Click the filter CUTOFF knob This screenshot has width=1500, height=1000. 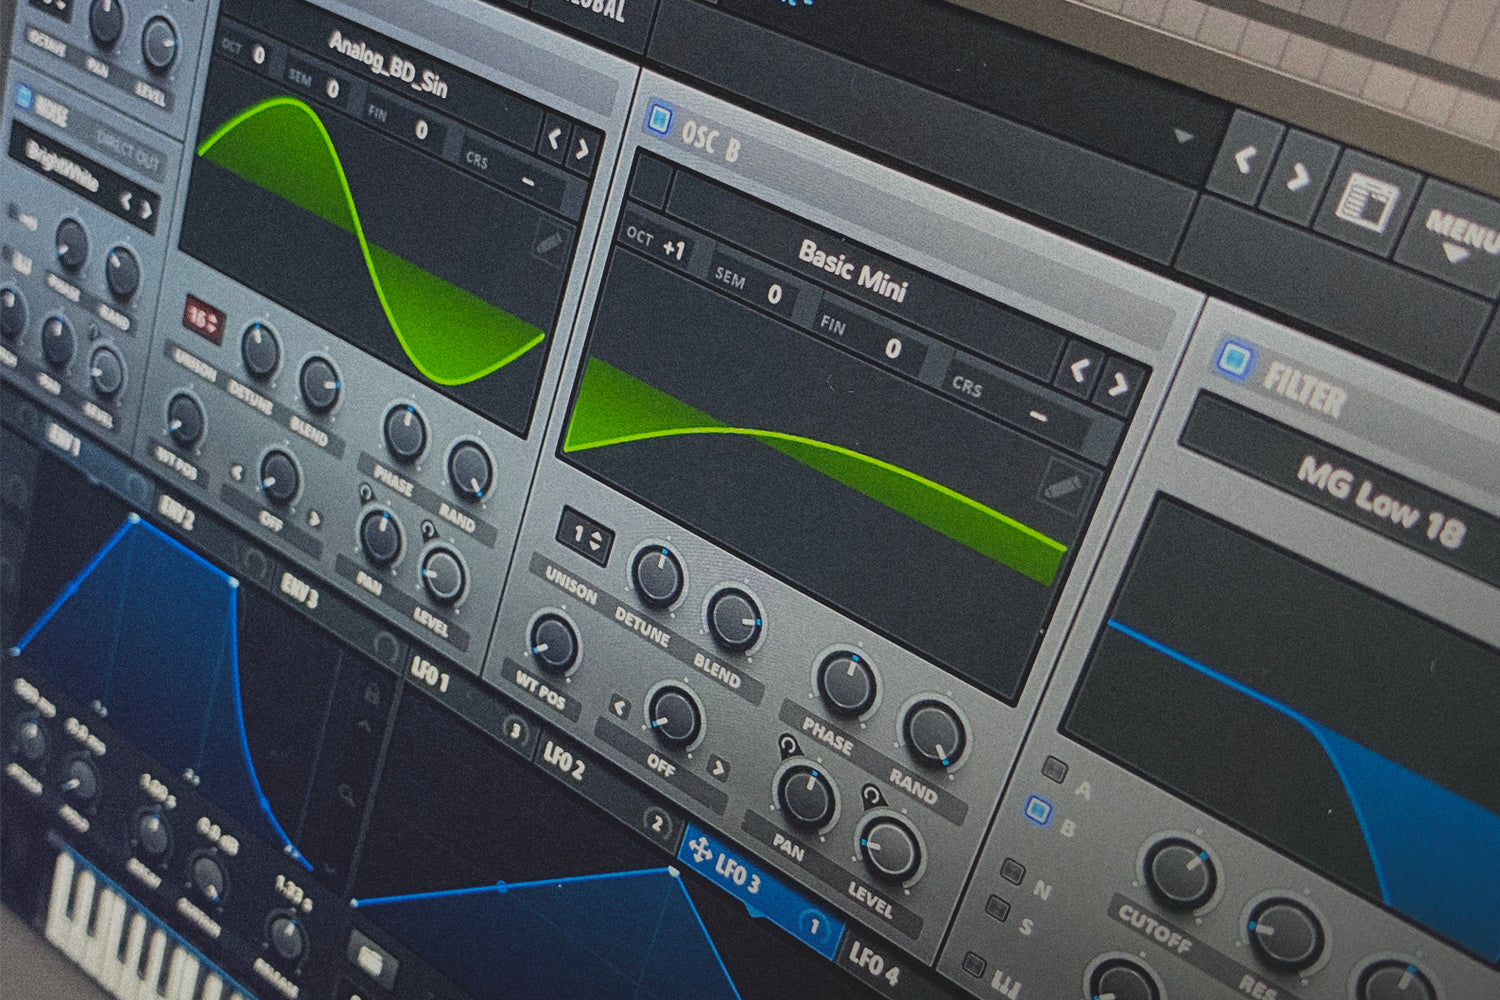point(1180,873)
